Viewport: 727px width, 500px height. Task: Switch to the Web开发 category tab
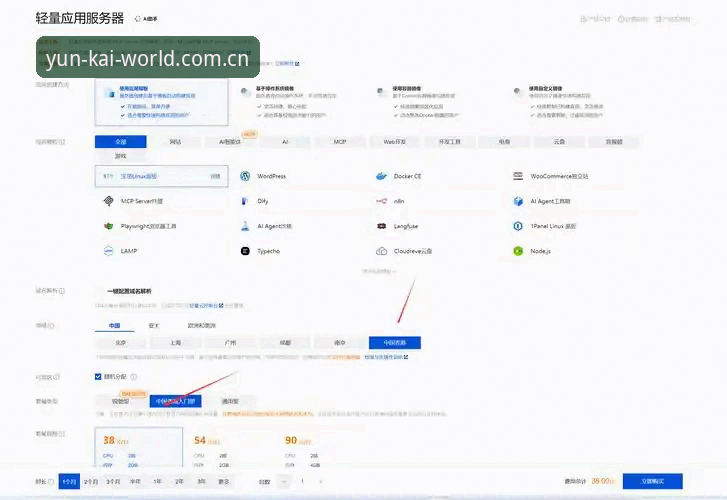pyautogui.click(x=395, y=141)
